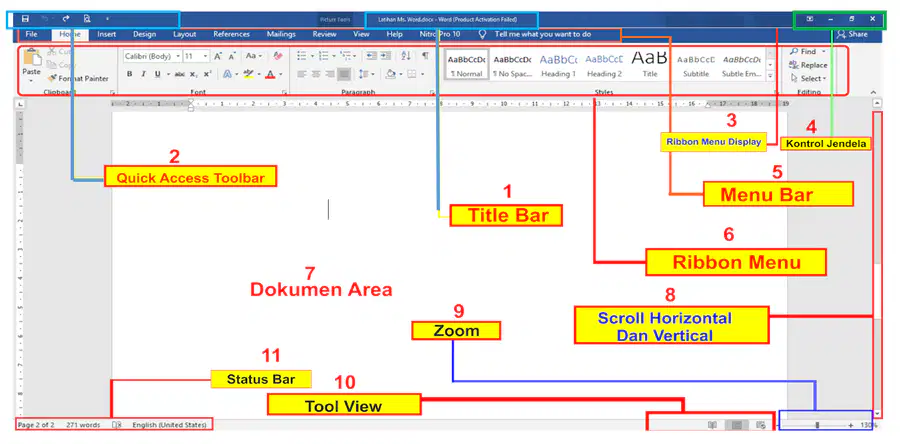The width and height of the screenshot is (900, 444).
Task: Open the font size 11 dropdown
Action: (205, 56)
